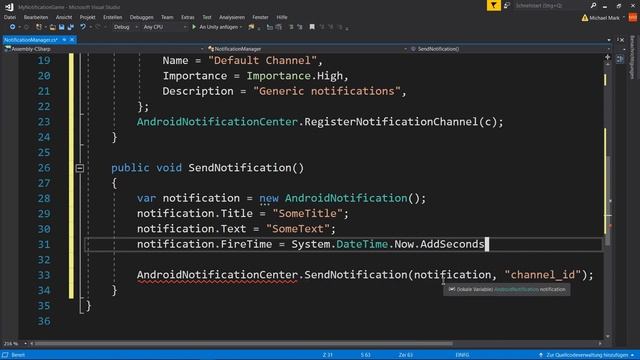Click 'AddSeconds' on line 31
640x360 pixels.
tap(452, 244)
